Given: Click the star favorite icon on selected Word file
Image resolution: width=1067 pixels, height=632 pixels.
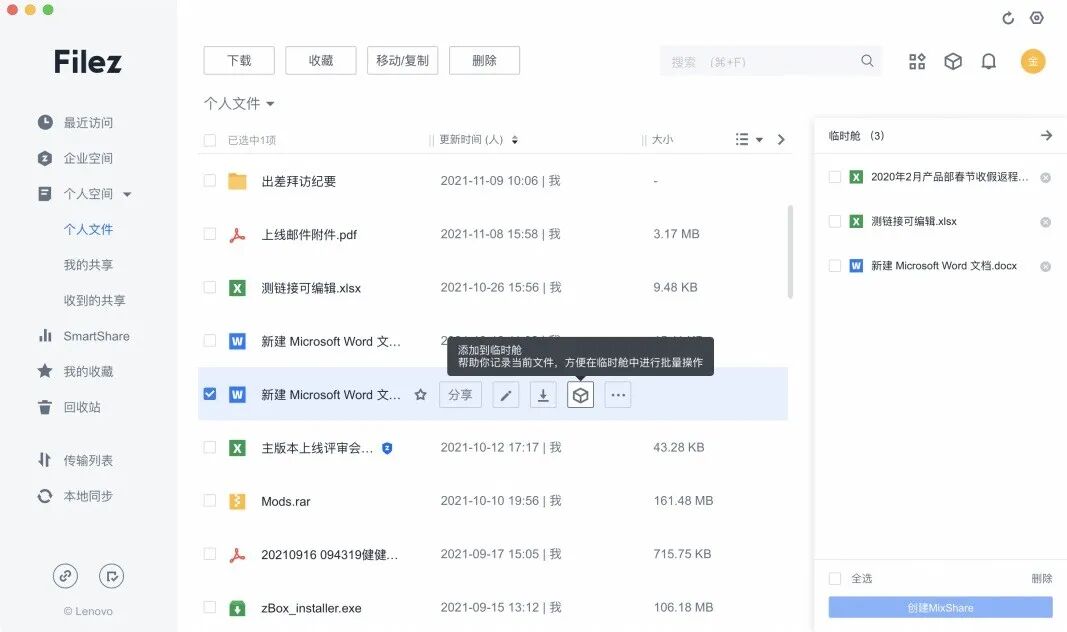Looking at the screenshot, I should click(420, 394).
